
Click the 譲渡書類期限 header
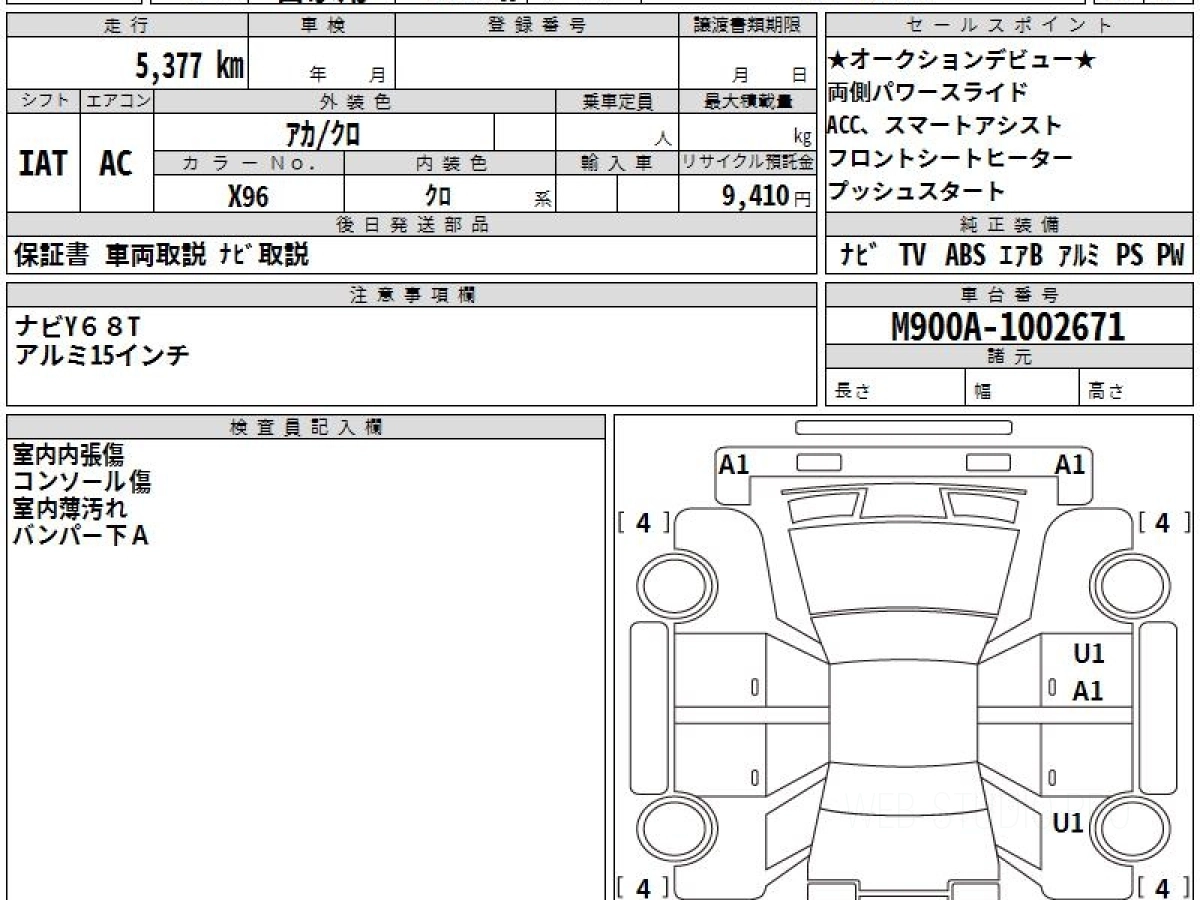[747, 26]
